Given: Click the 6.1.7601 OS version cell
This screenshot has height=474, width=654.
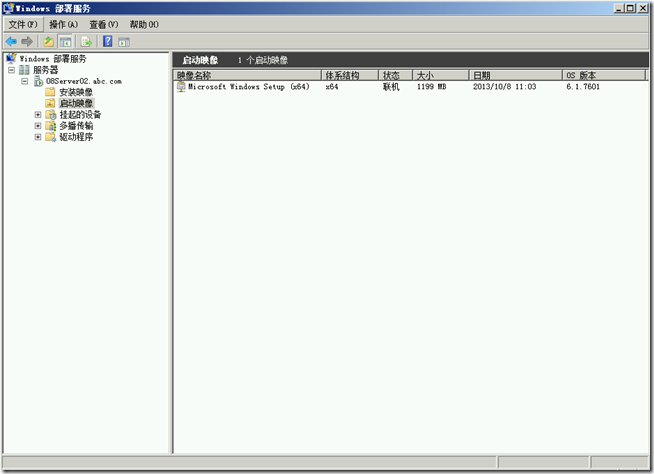Looking at the screenshot, I should pyautogui.click(x=583, y=87).
